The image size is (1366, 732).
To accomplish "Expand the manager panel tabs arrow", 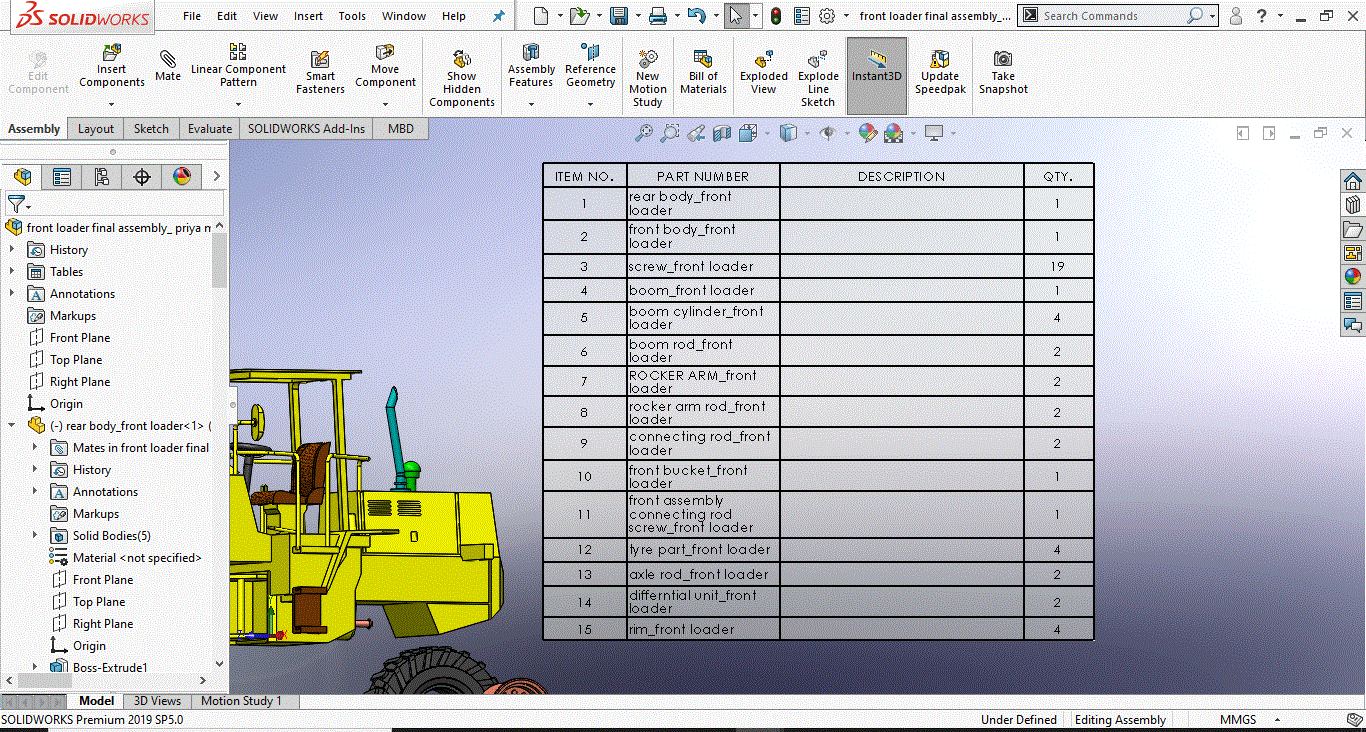I will point(216,177).
